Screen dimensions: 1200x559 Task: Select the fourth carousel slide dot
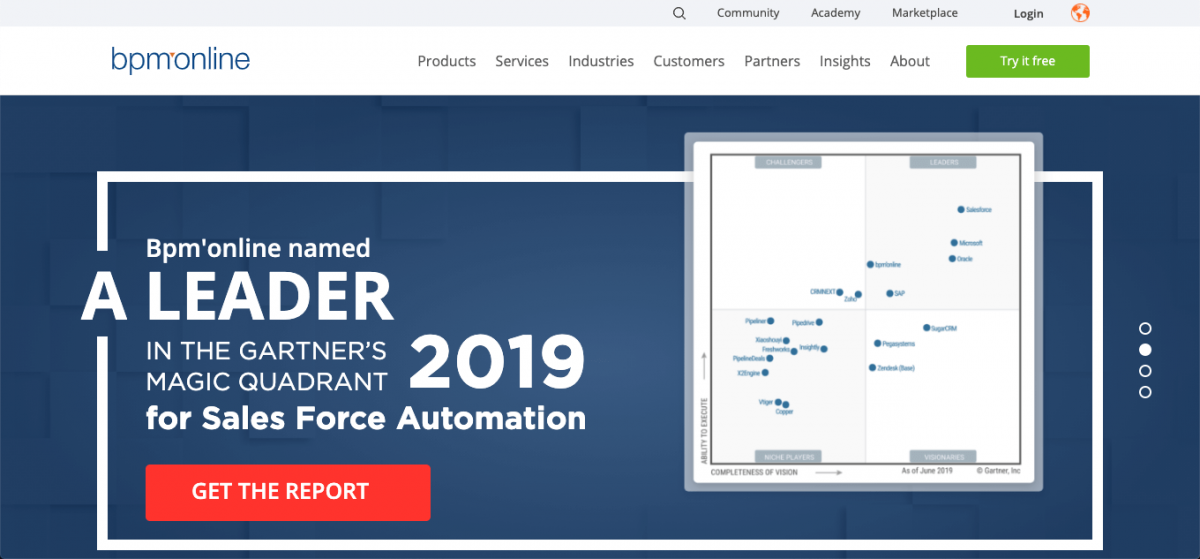click(x=1145, y=392)
